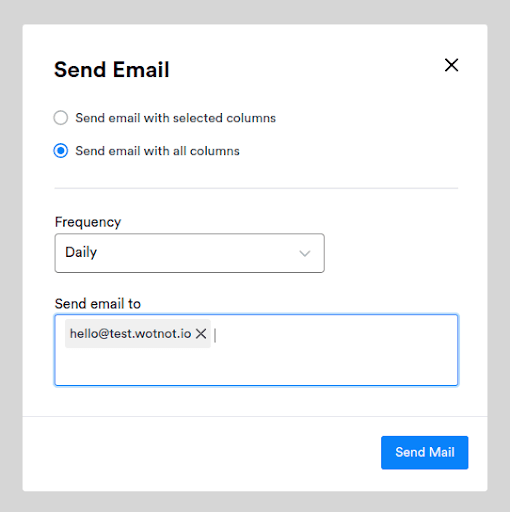Click the 'Send email to' field label
This screenshot has width=510, height=512.
pyautogui.click(x=98, y=304)
